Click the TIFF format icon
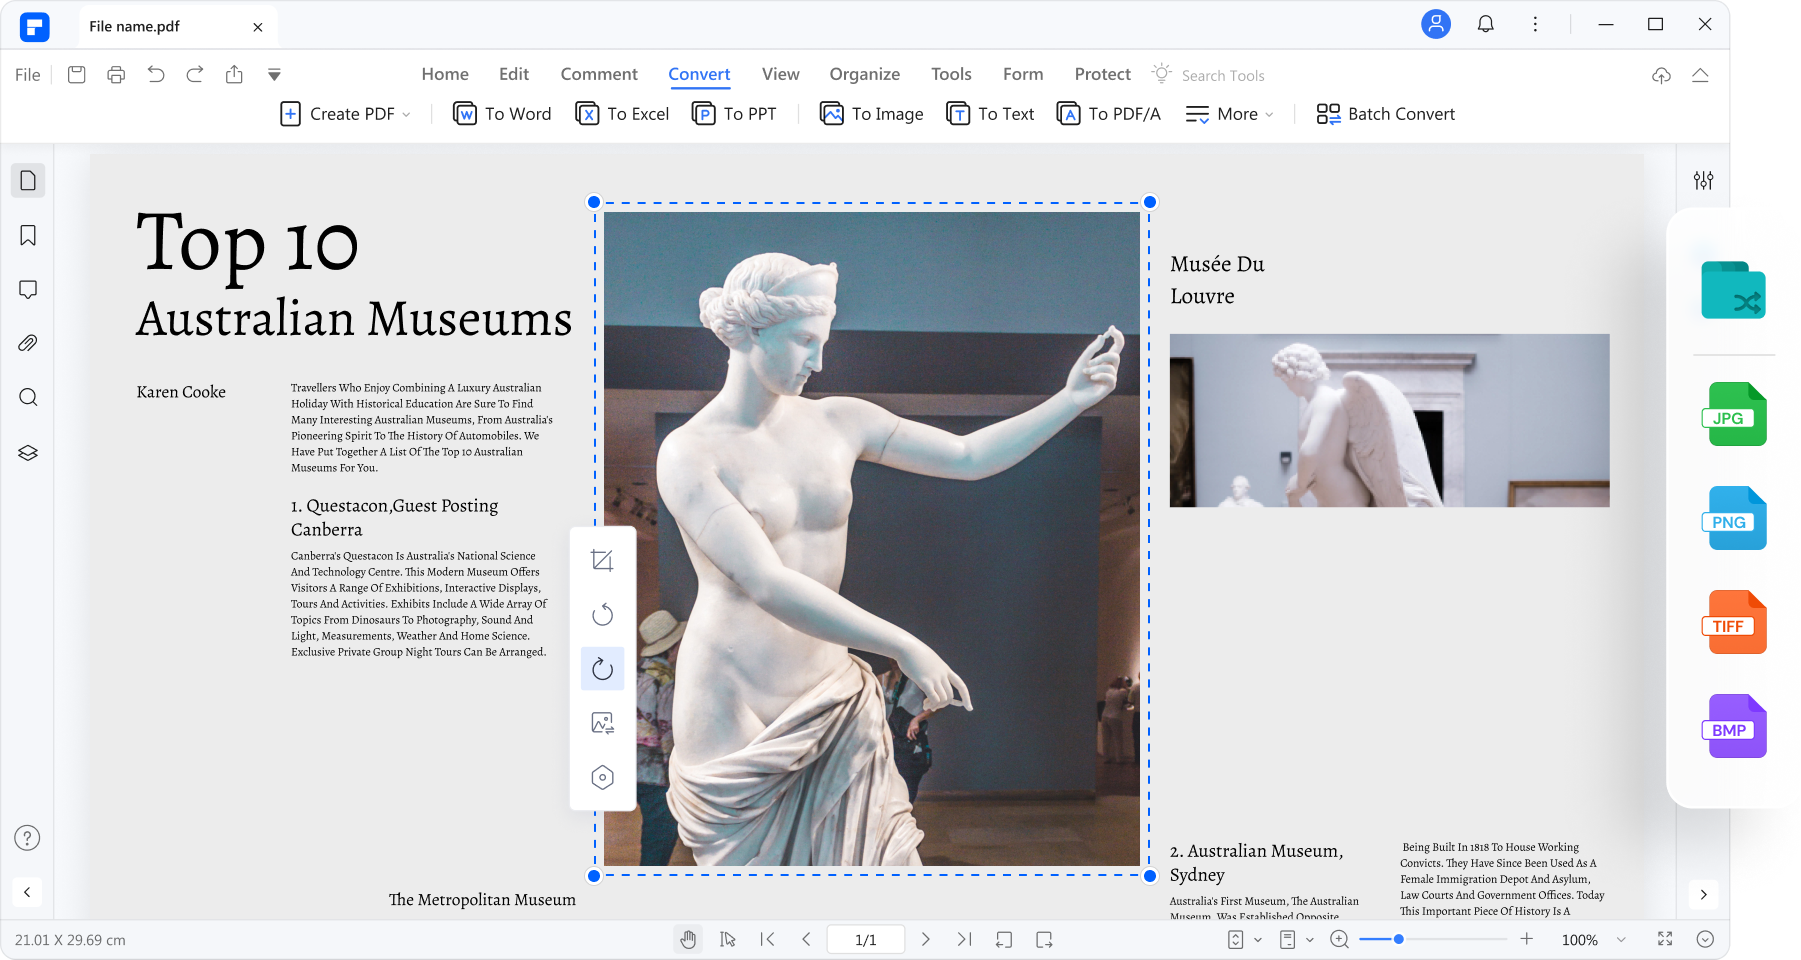 pyautogui.click(x=1734, y=622)
